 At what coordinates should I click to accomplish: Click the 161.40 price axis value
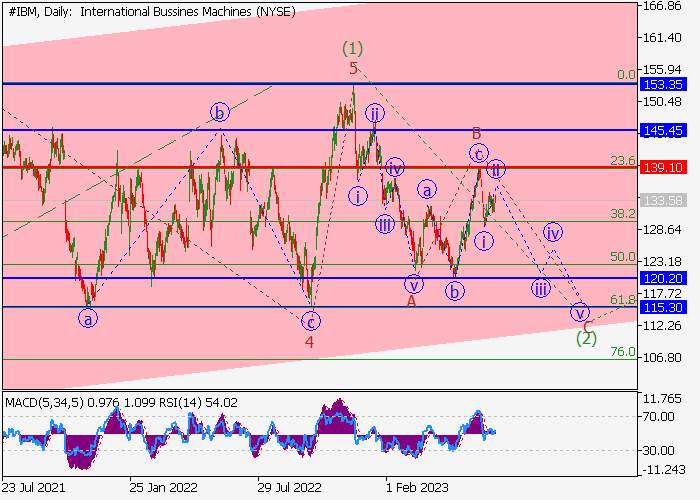tap(662, 38)
